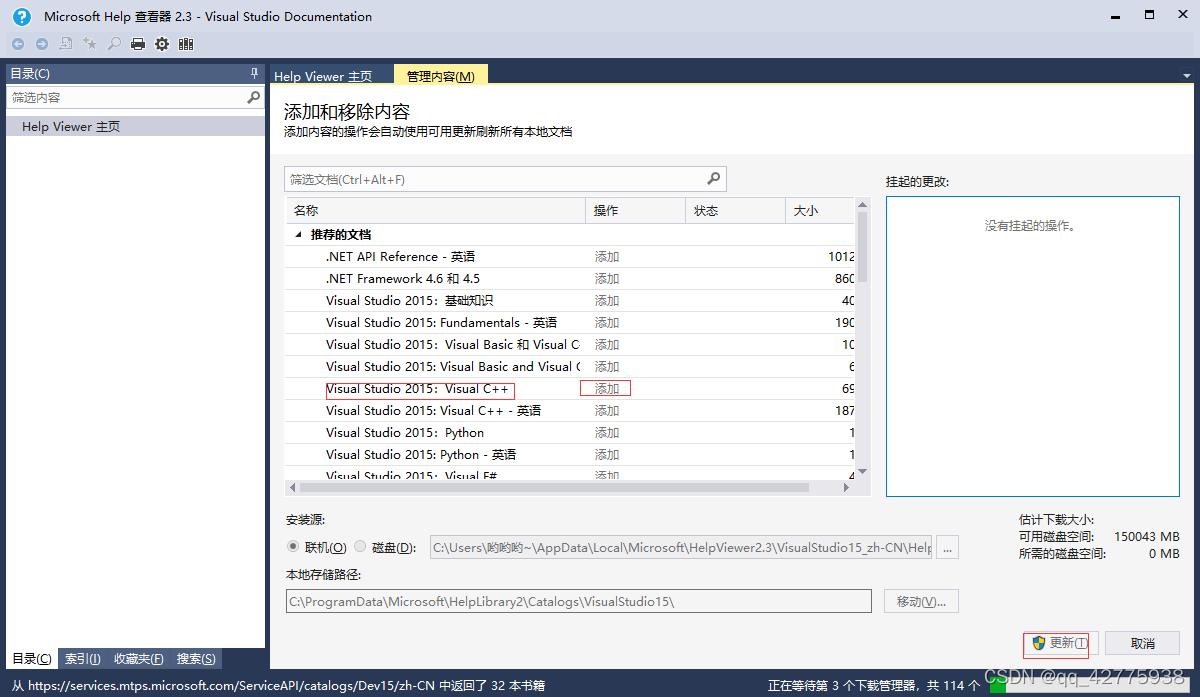This screenshot has height=697, width=1200.
Task: Open the 搜索 bottom tab
Action: [196, 659]
